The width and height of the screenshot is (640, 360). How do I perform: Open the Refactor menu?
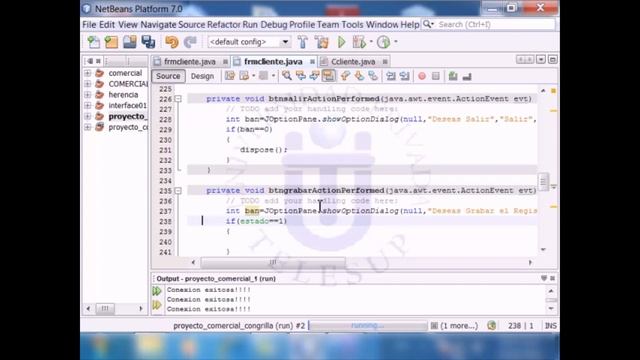[x=224, y=25]
